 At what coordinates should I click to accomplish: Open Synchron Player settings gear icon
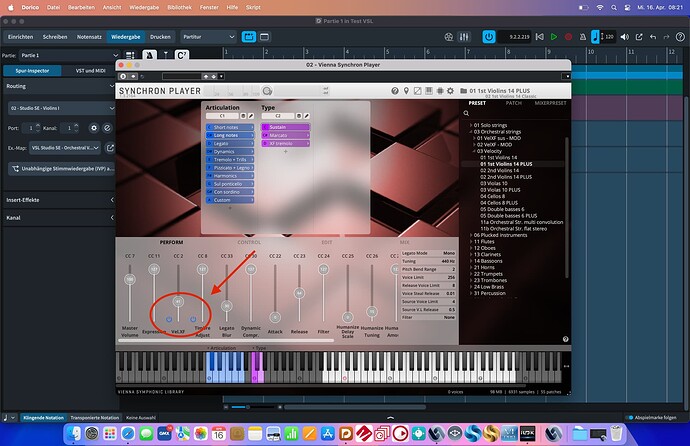450,91
